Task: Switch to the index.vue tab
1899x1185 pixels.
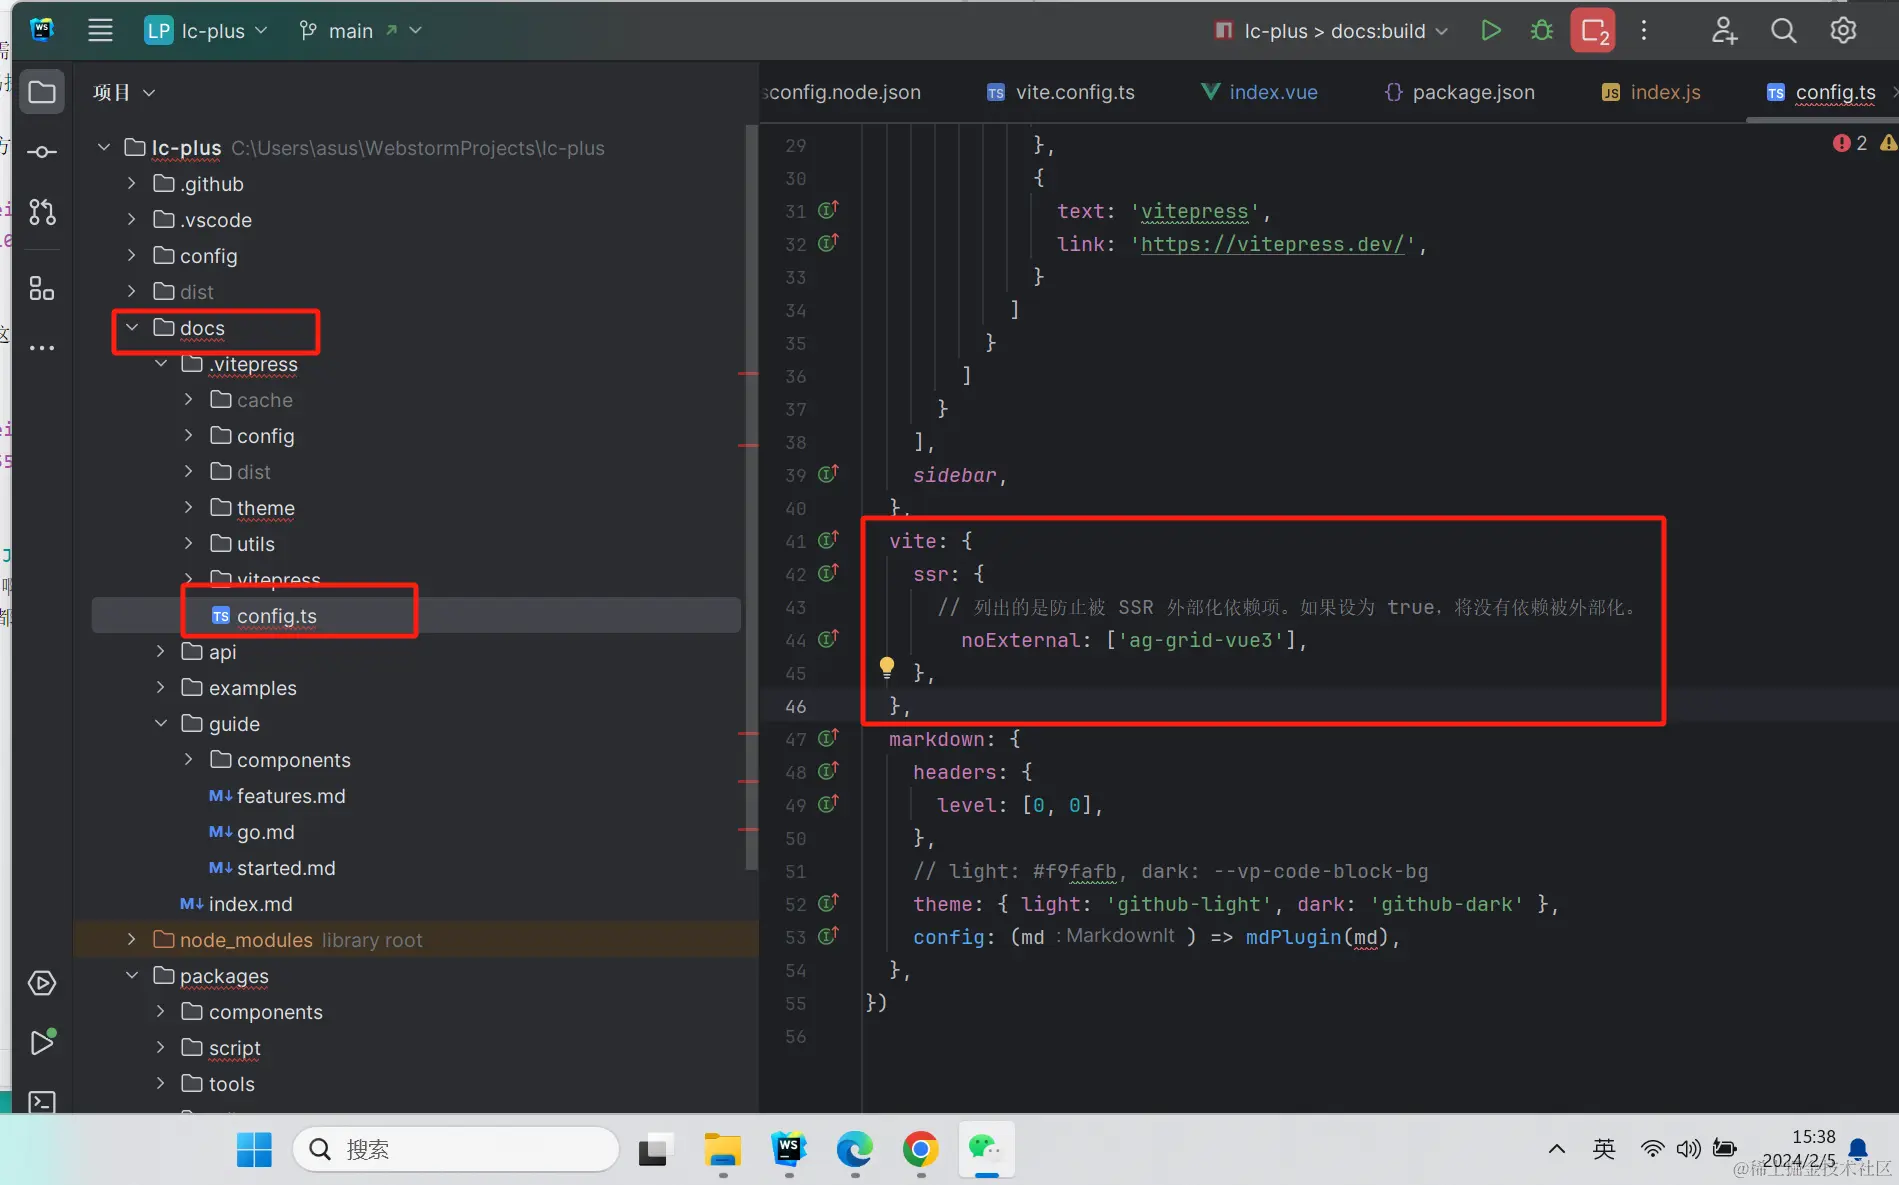Action: coord(1259,92)
